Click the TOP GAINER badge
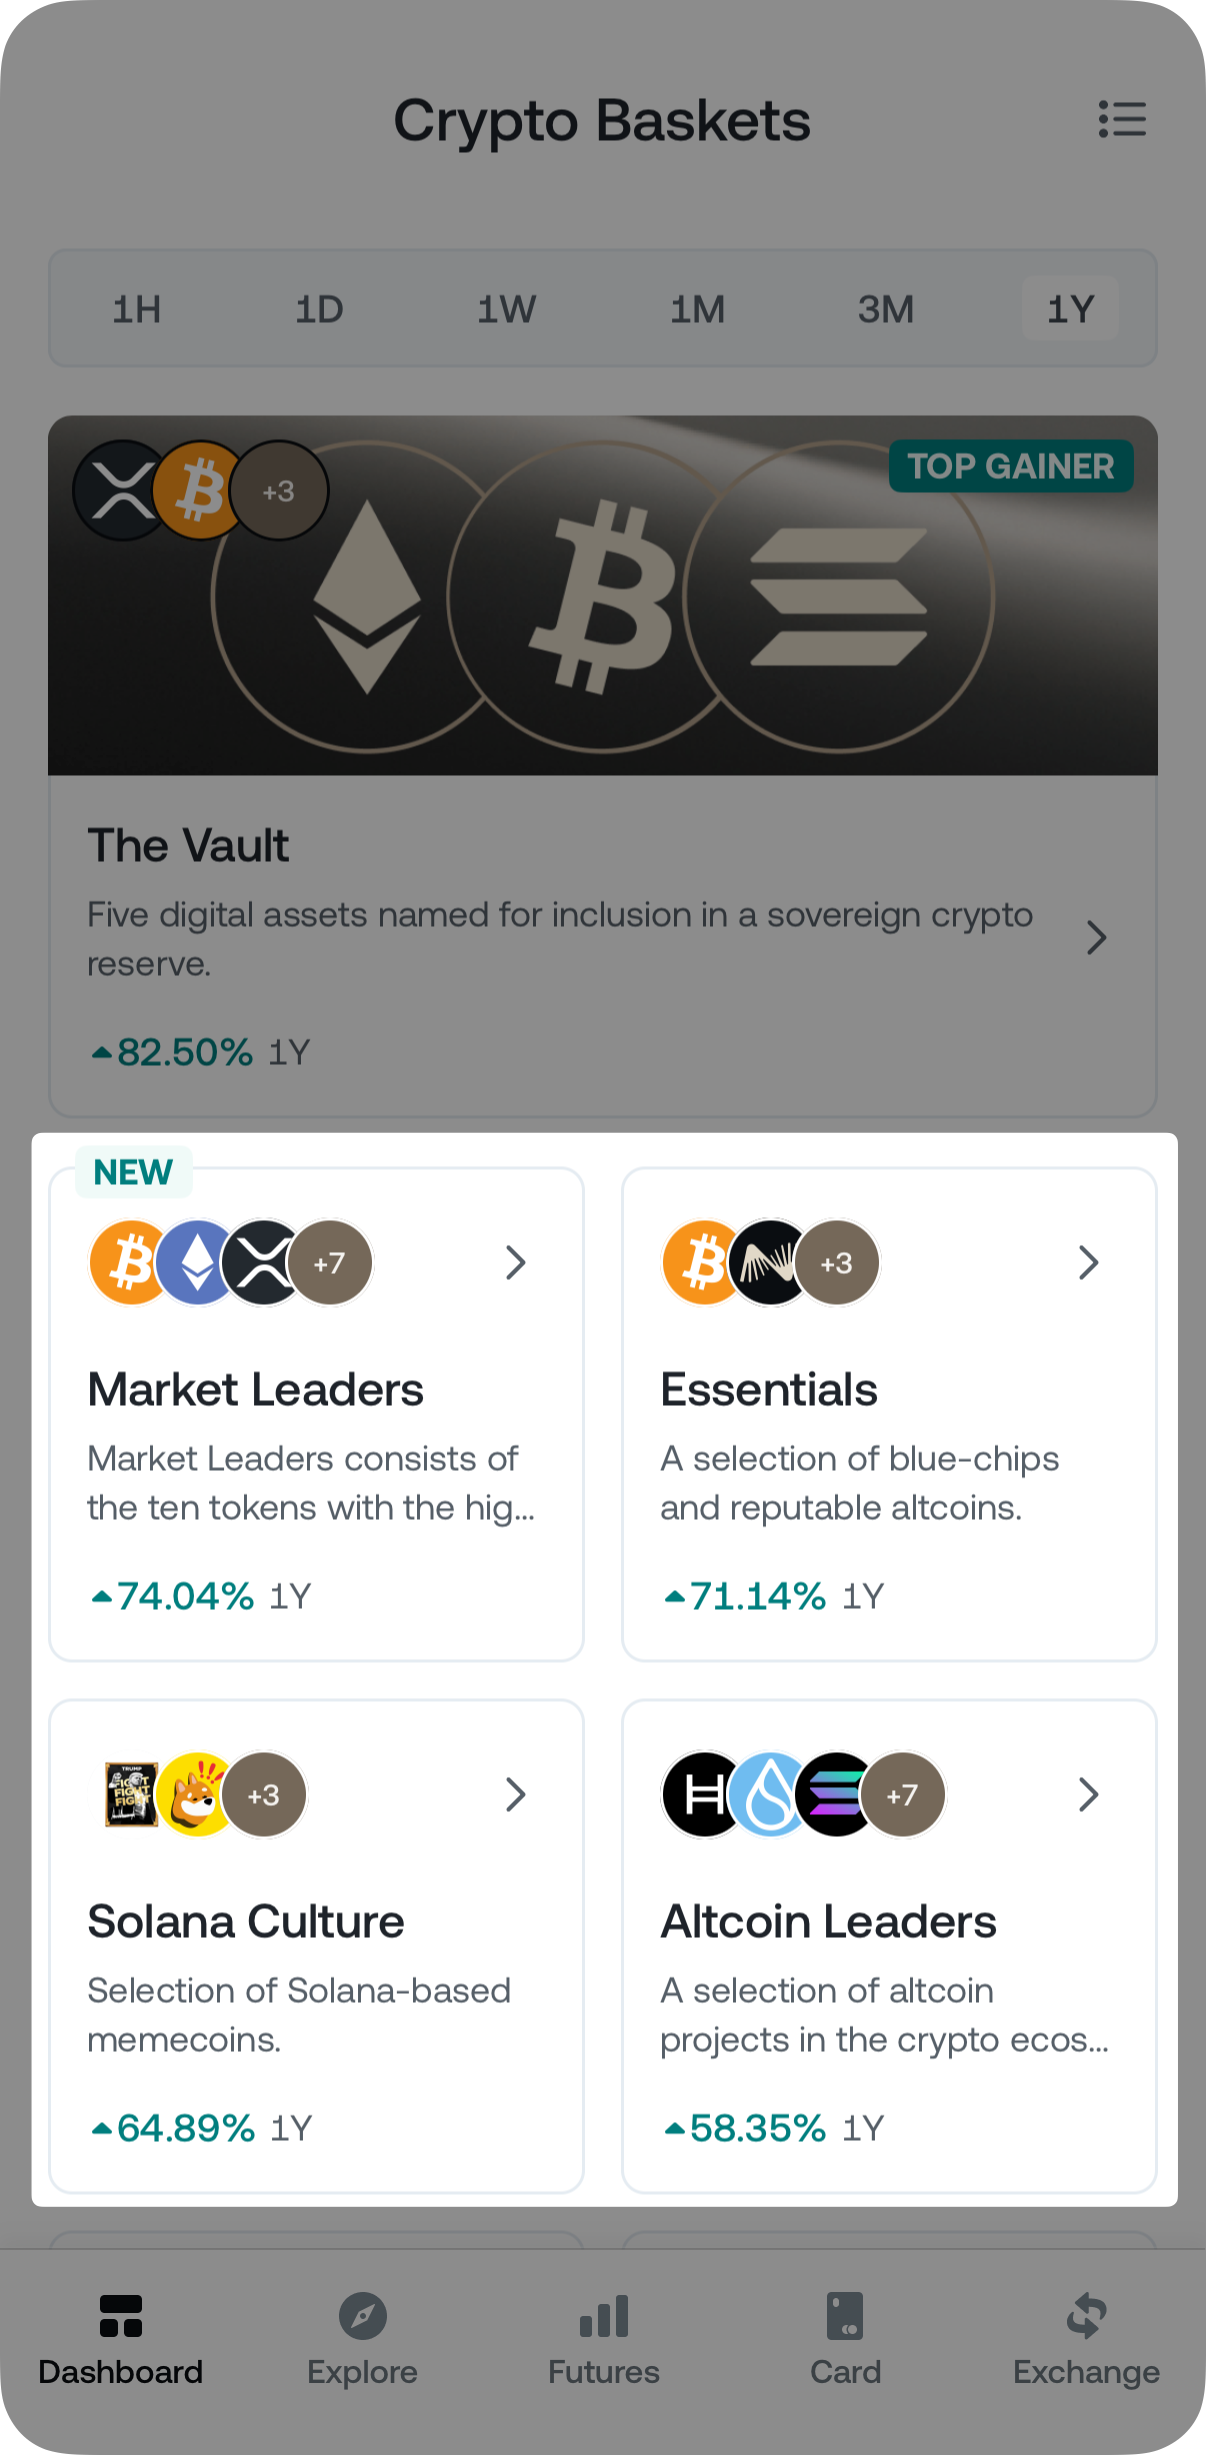The height and width of the screenshot is (2455, 1206). point(1011,466)
